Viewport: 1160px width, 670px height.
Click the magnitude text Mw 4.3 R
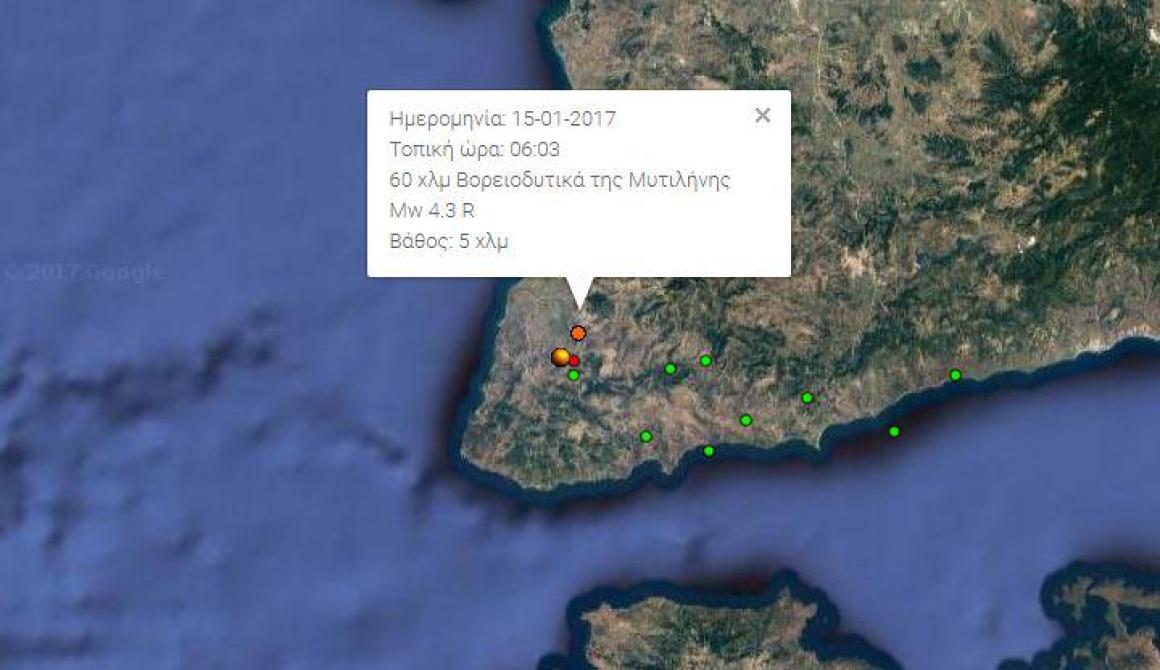coord(432,211)
